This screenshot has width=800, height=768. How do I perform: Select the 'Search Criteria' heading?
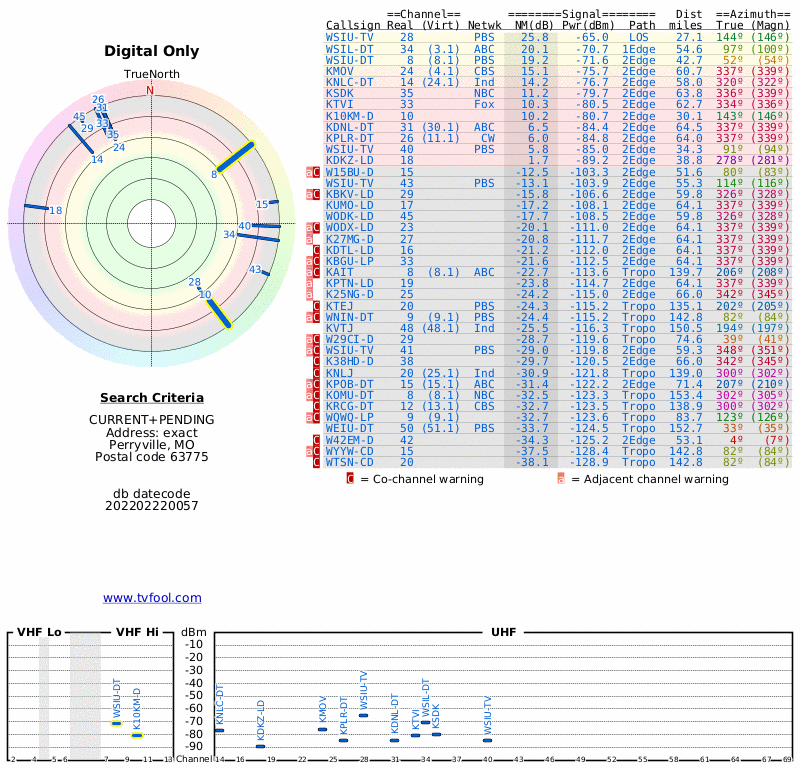152,398
